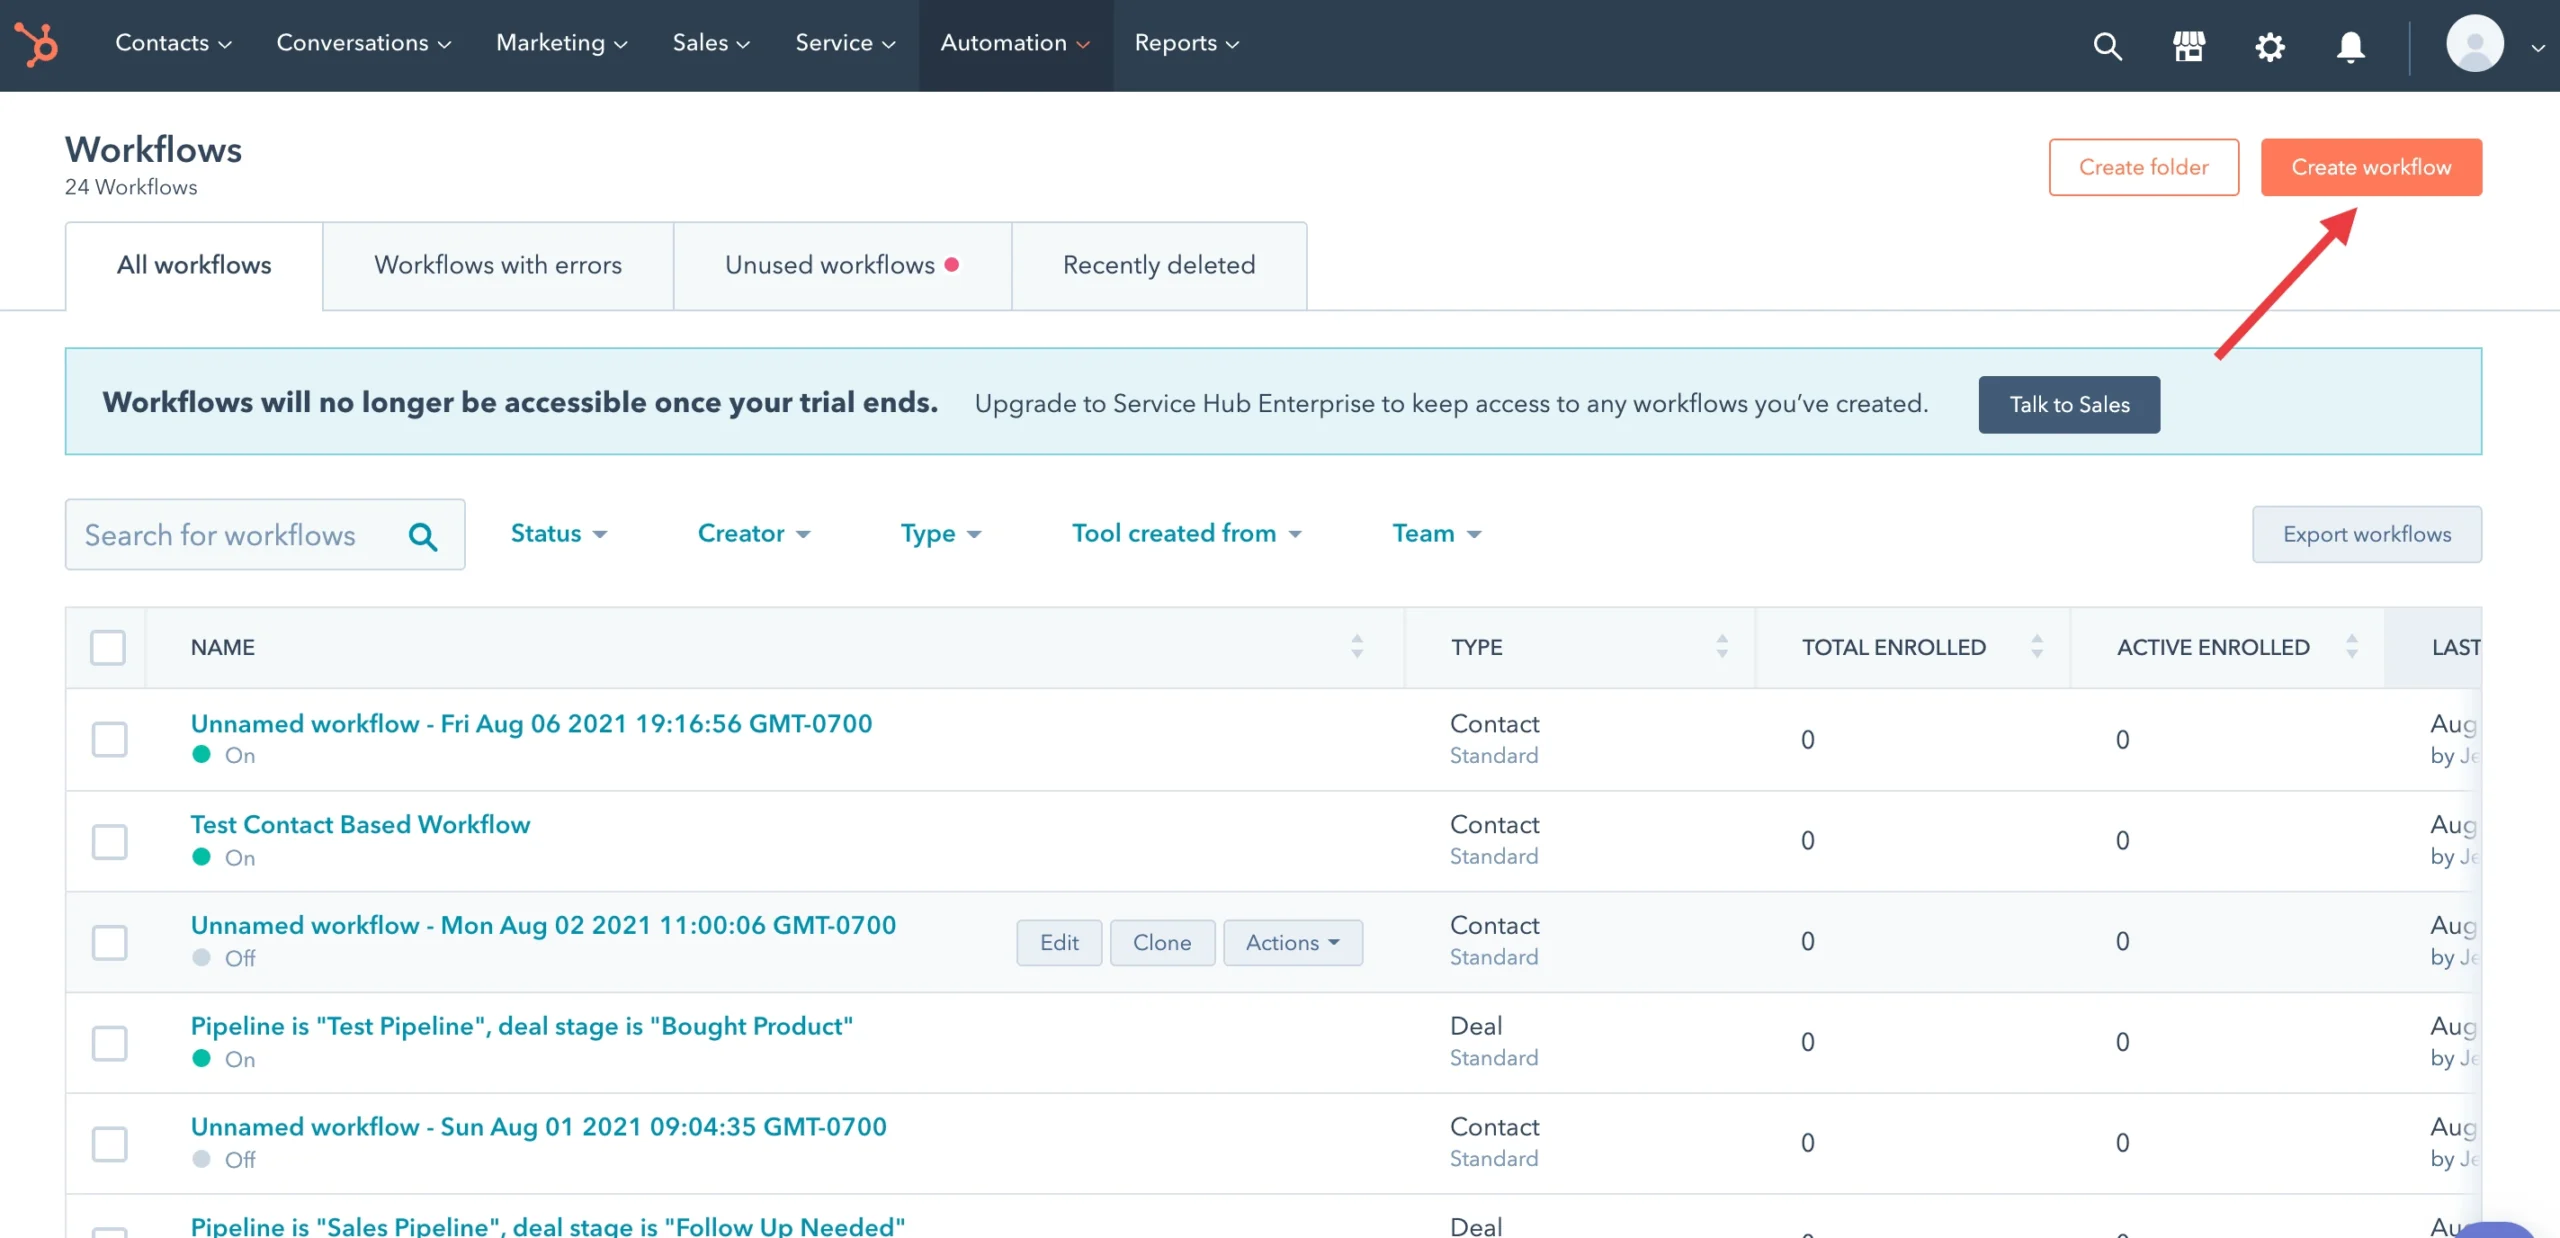Check the select-all checkbox in the table header
2560x1238 pixels.
click(x=108, y=647)
